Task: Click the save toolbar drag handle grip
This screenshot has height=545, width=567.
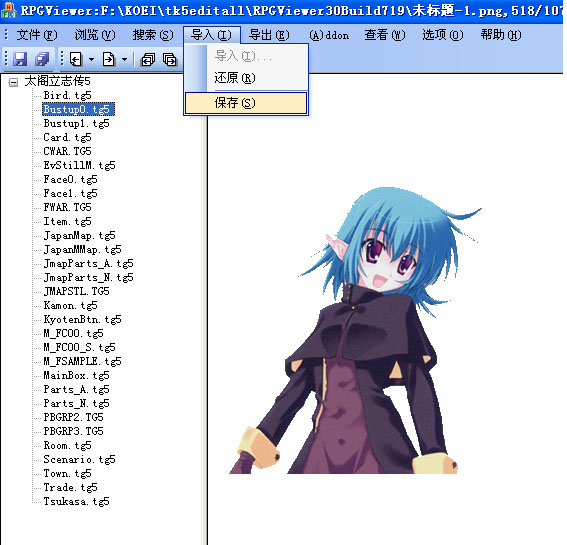Action: pyautogui.click(x=6, y=59)
